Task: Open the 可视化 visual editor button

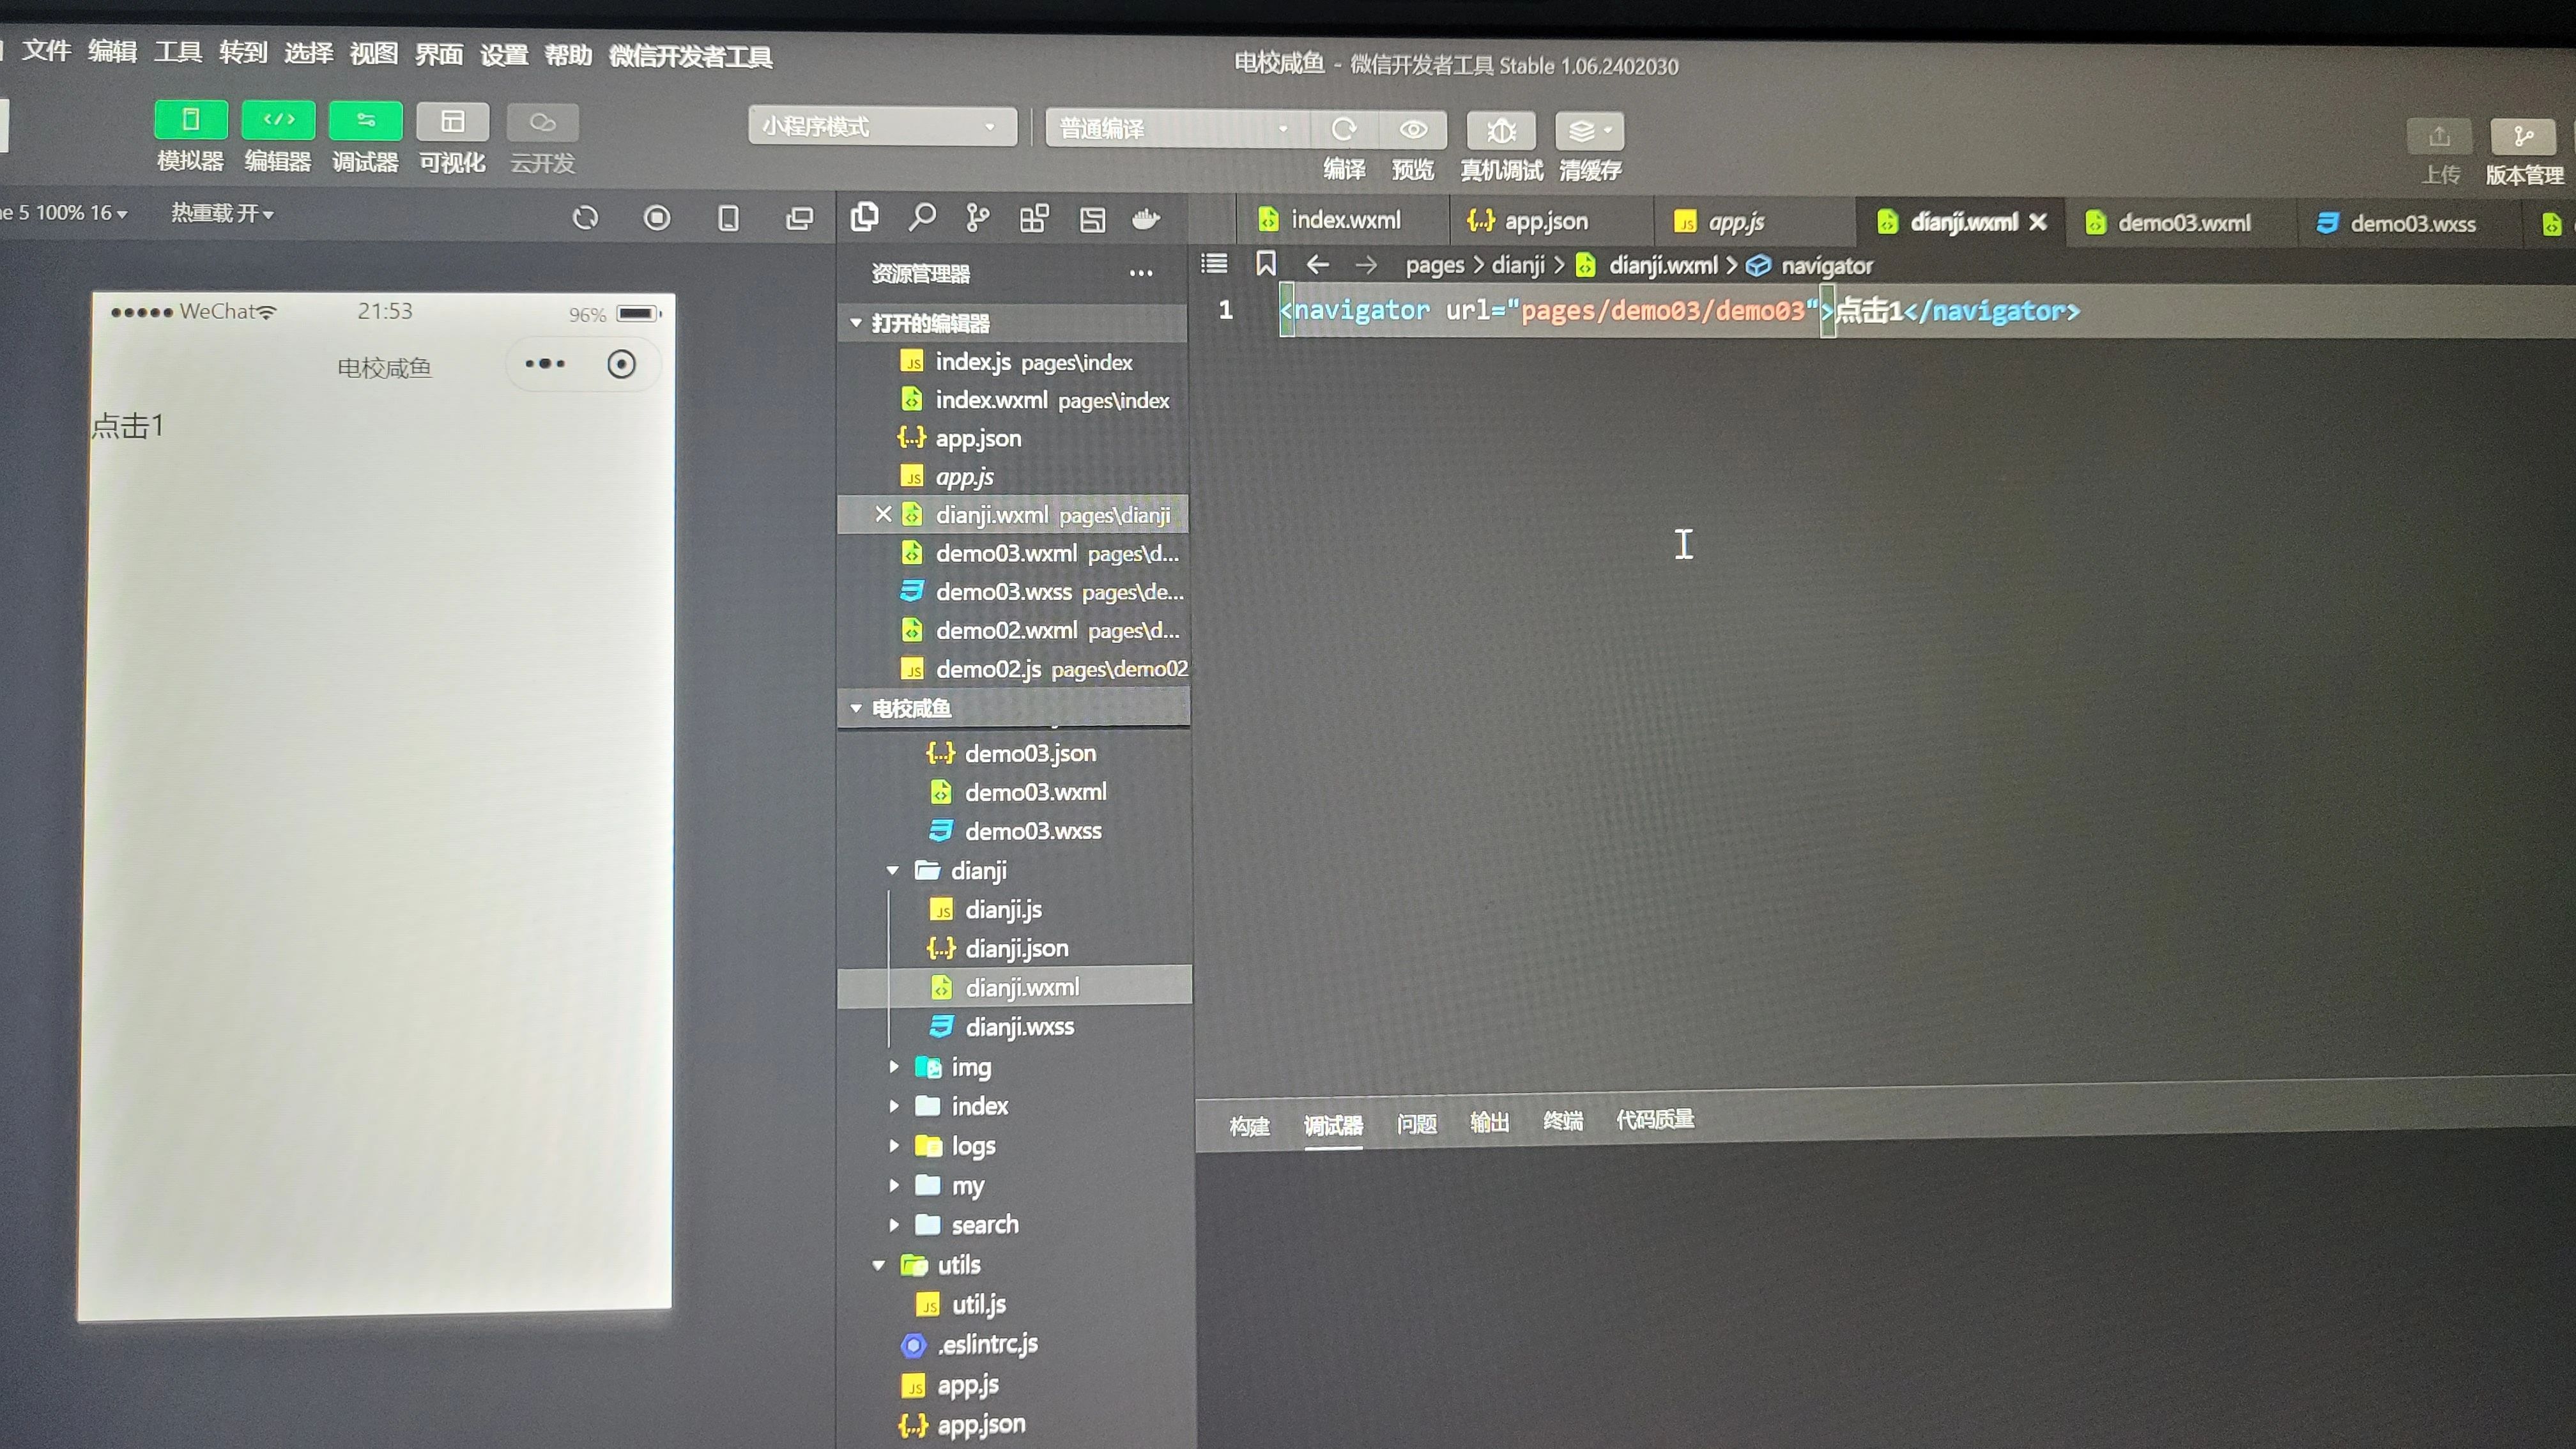Action: 452,122
